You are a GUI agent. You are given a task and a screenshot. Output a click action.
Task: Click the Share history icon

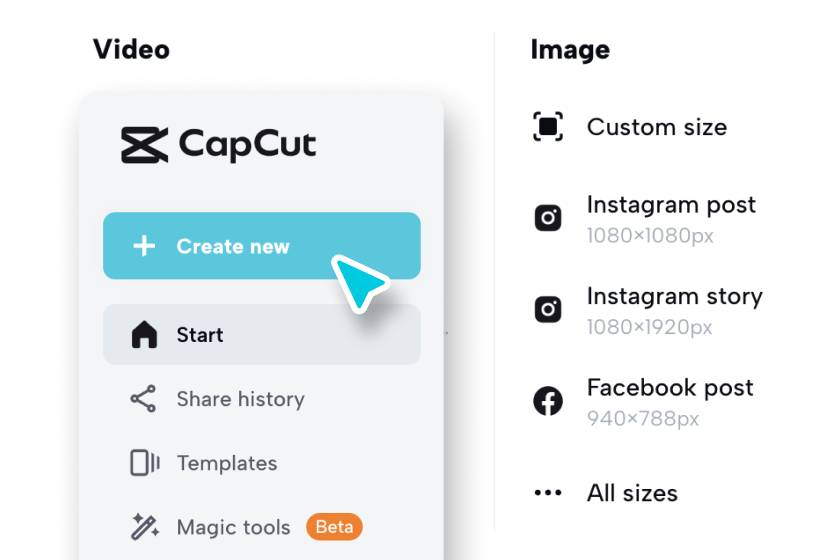(144, 399)
